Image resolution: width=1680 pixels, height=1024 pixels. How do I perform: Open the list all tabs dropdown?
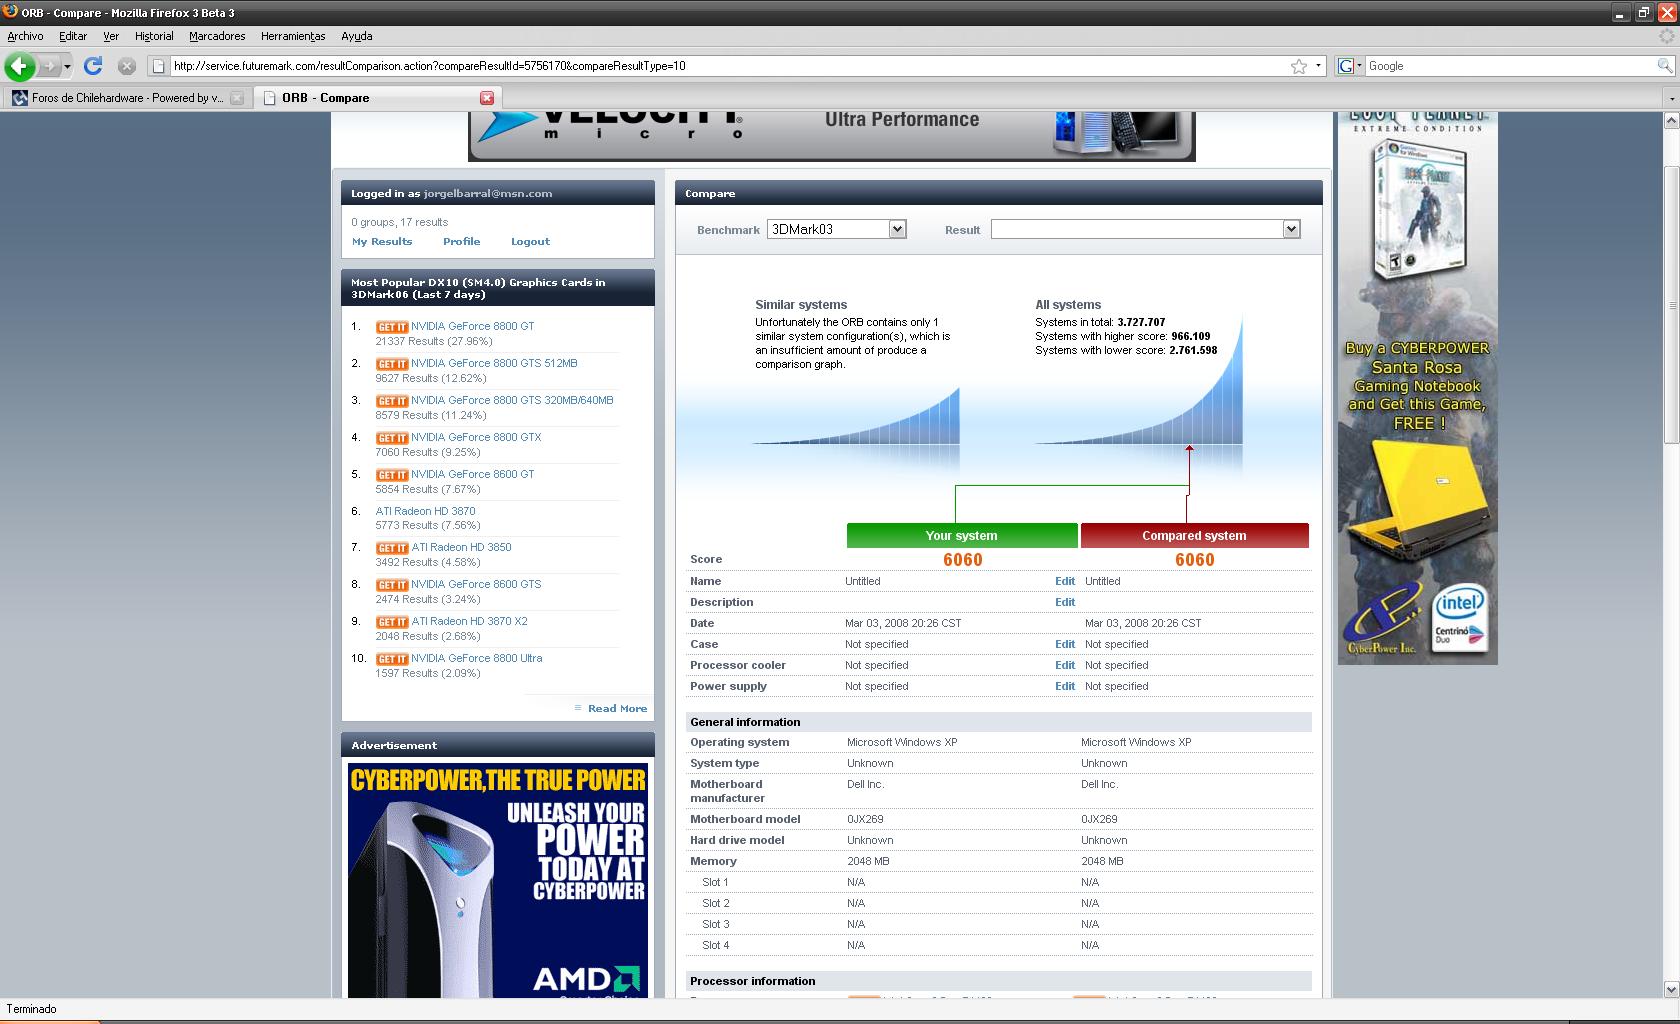[x=1671, y=98]
